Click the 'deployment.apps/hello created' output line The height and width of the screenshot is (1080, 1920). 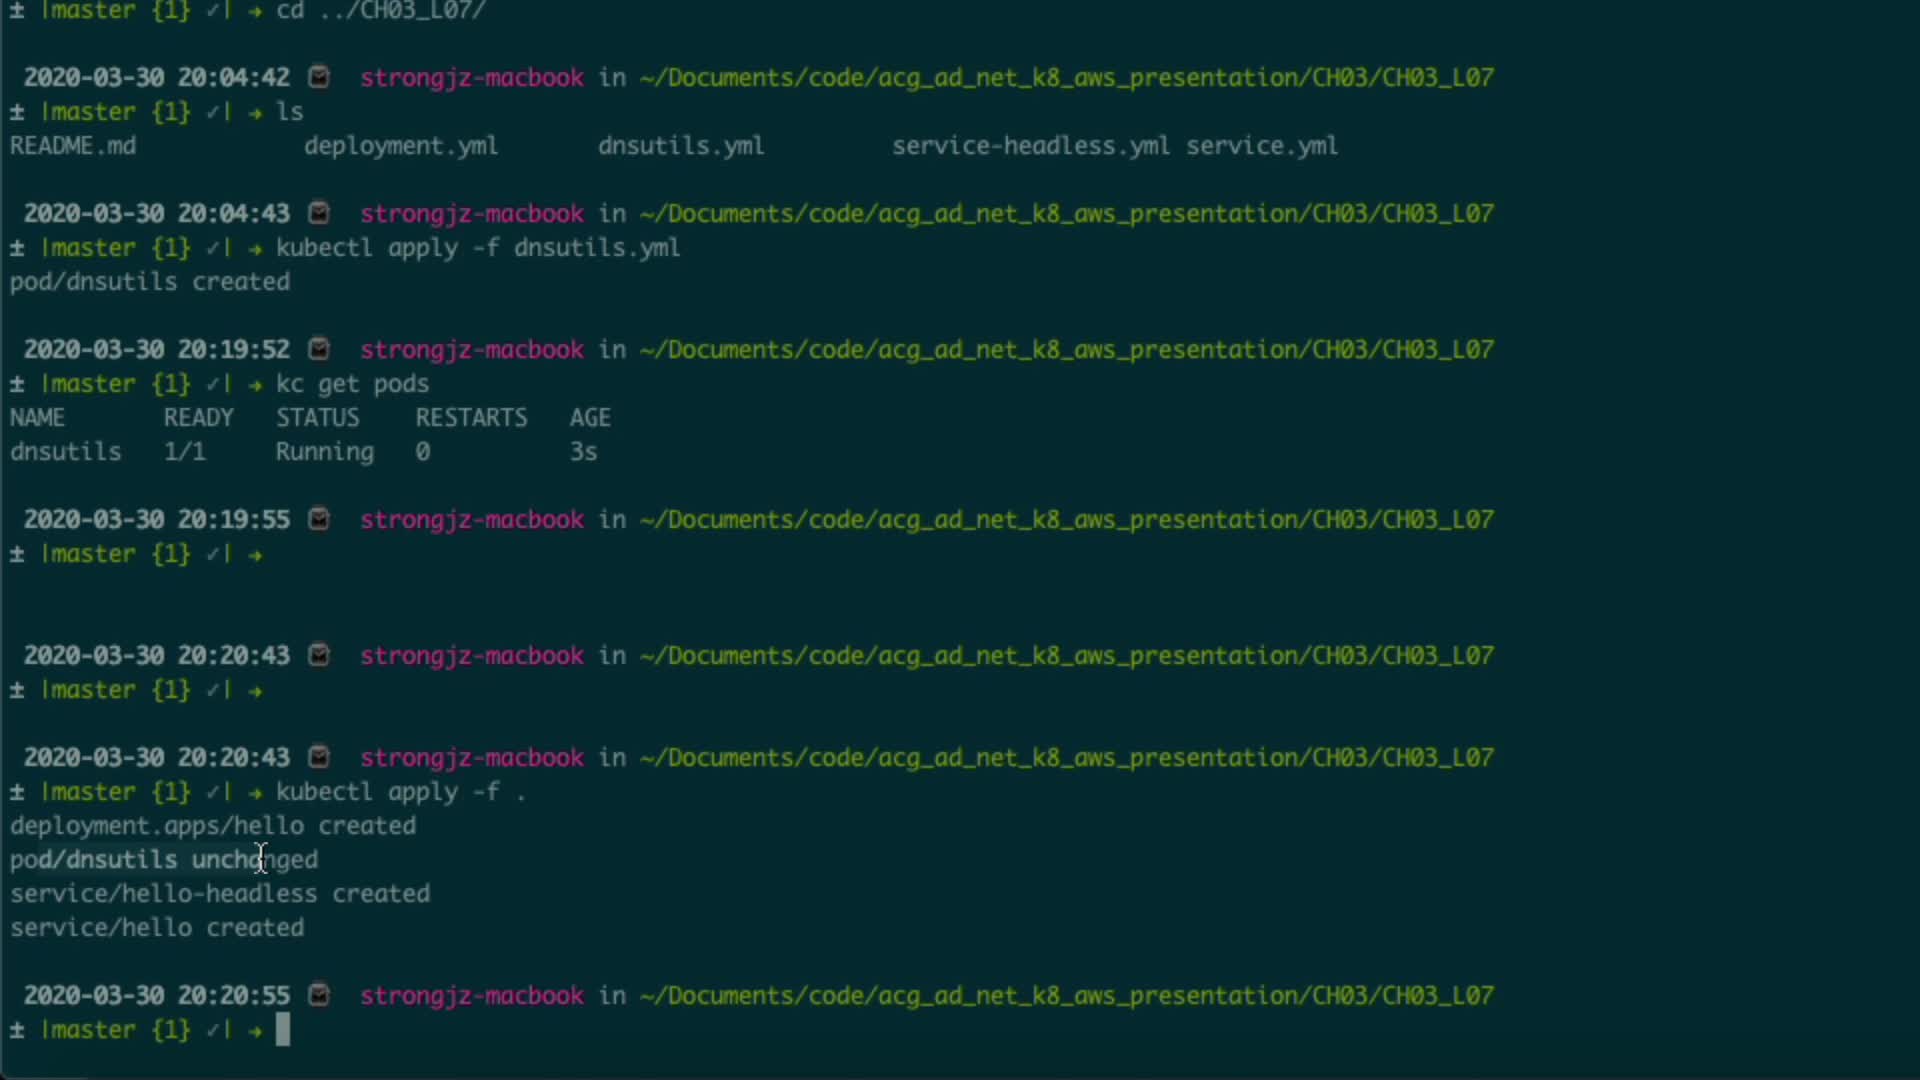(x=213, y=826)
